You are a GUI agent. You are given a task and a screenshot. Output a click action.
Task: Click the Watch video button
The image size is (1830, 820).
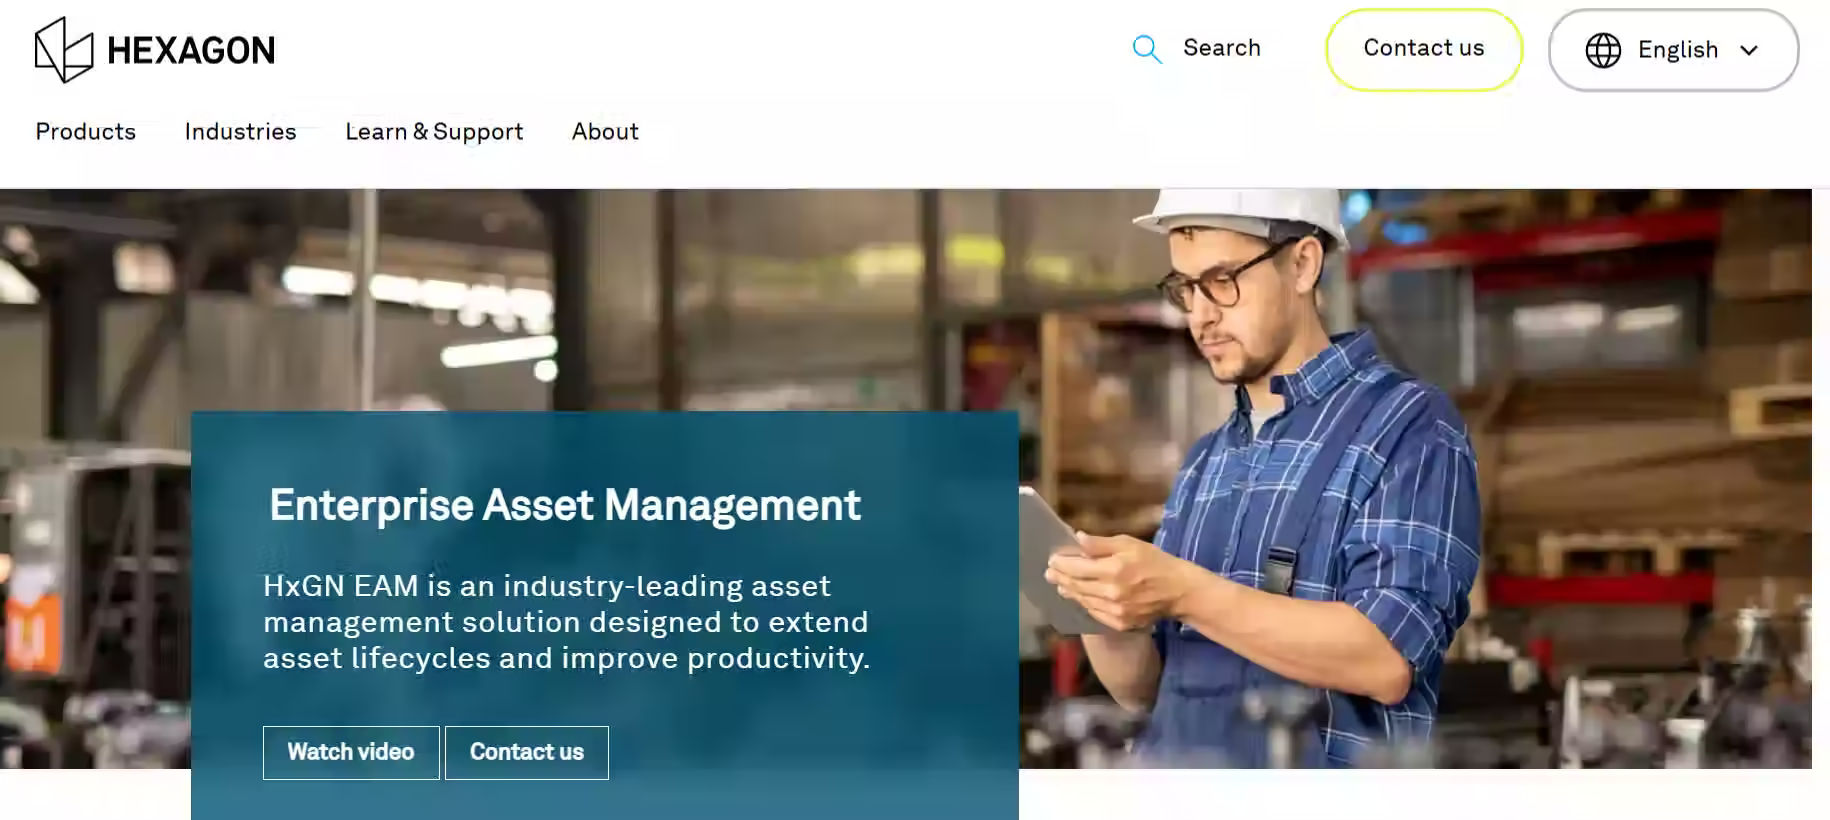tap(351, 752)
